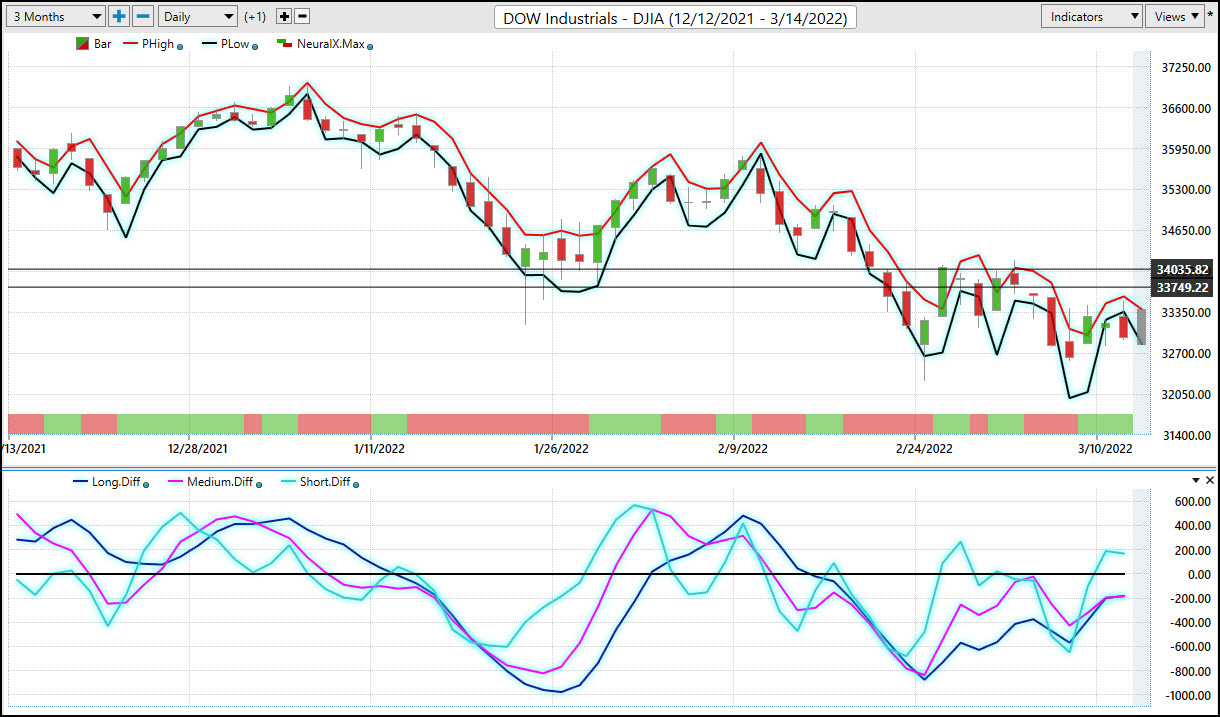1220x717 pixels.
Task: Click the Bar legend text
Action: pyautogui.click(x=102, y=44)
